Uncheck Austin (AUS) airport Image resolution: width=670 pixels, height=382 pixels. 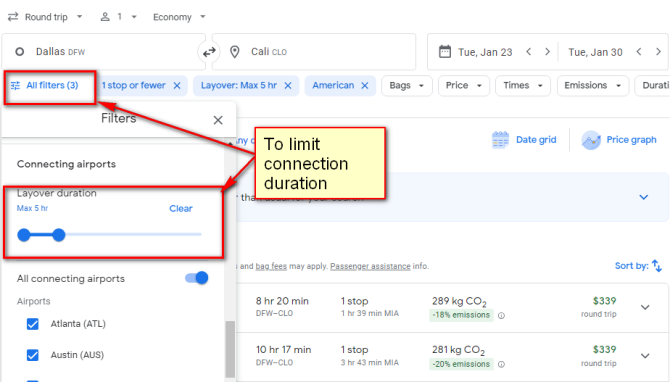pos(32,355)
